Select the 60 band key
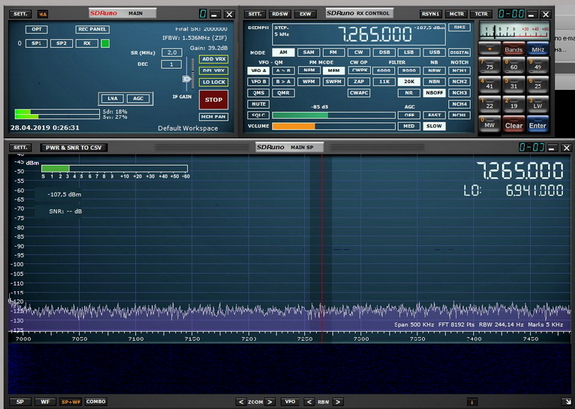 513,66
